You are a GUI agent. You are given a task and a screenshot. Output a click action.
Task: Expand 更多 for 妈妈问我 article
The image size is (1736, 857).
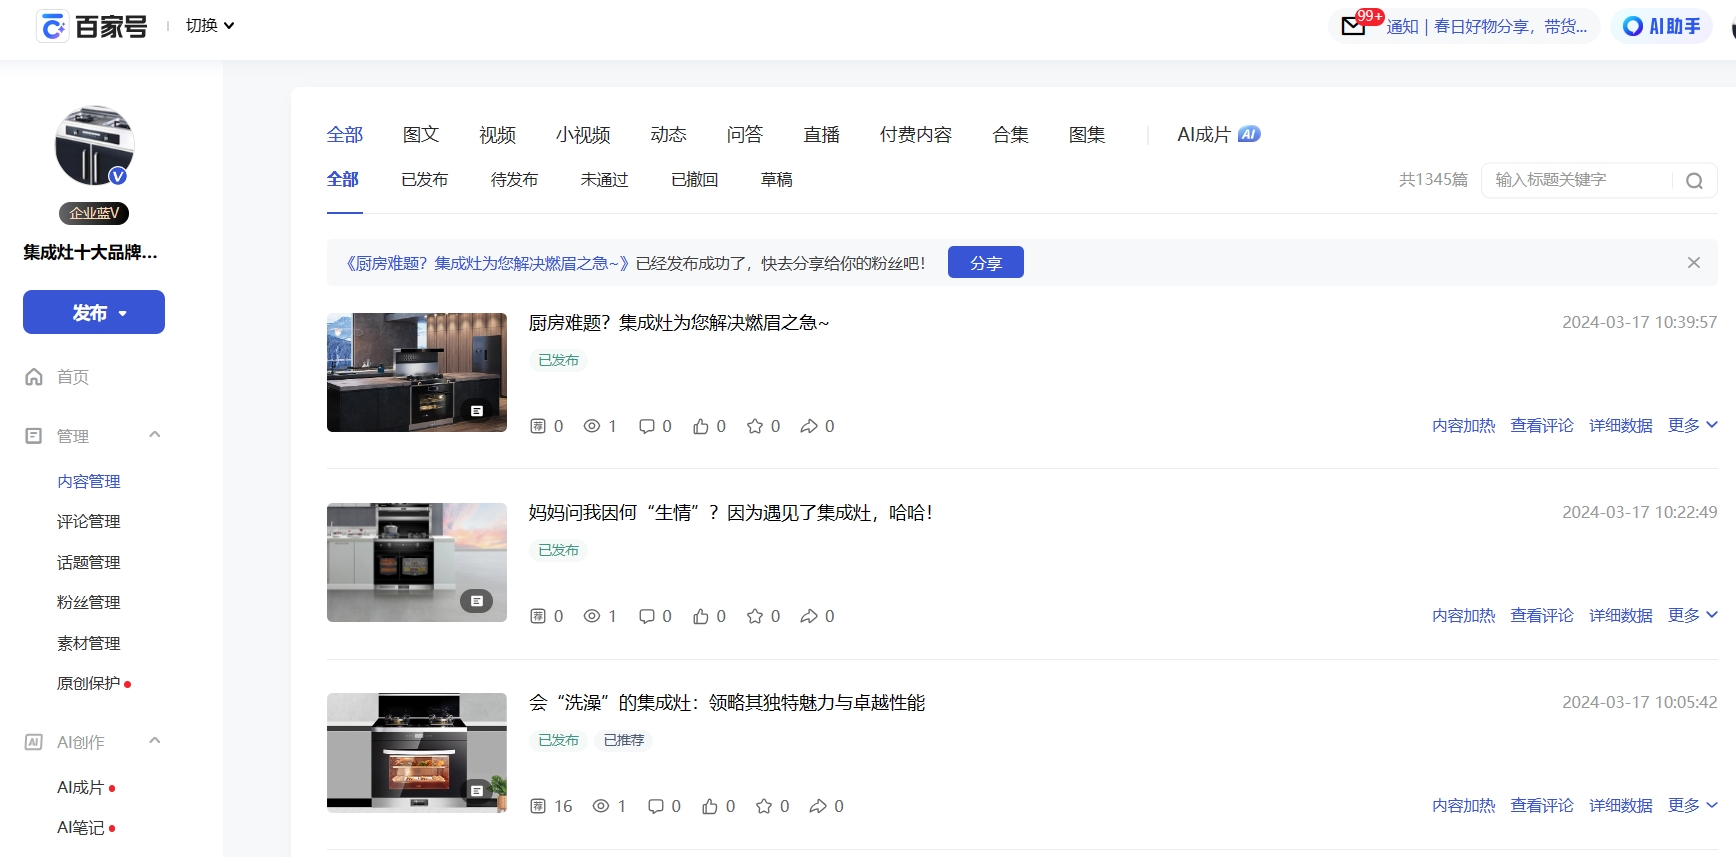[x=1693, y=615]
